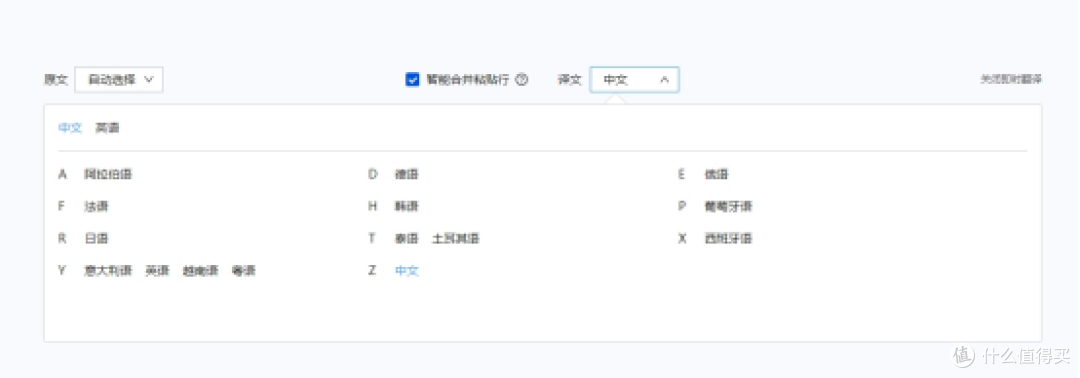Click the 关闭即时翻译 link
This screenshot has width=1080, height=378.
pyautogui.click(x=1011, y=80)
